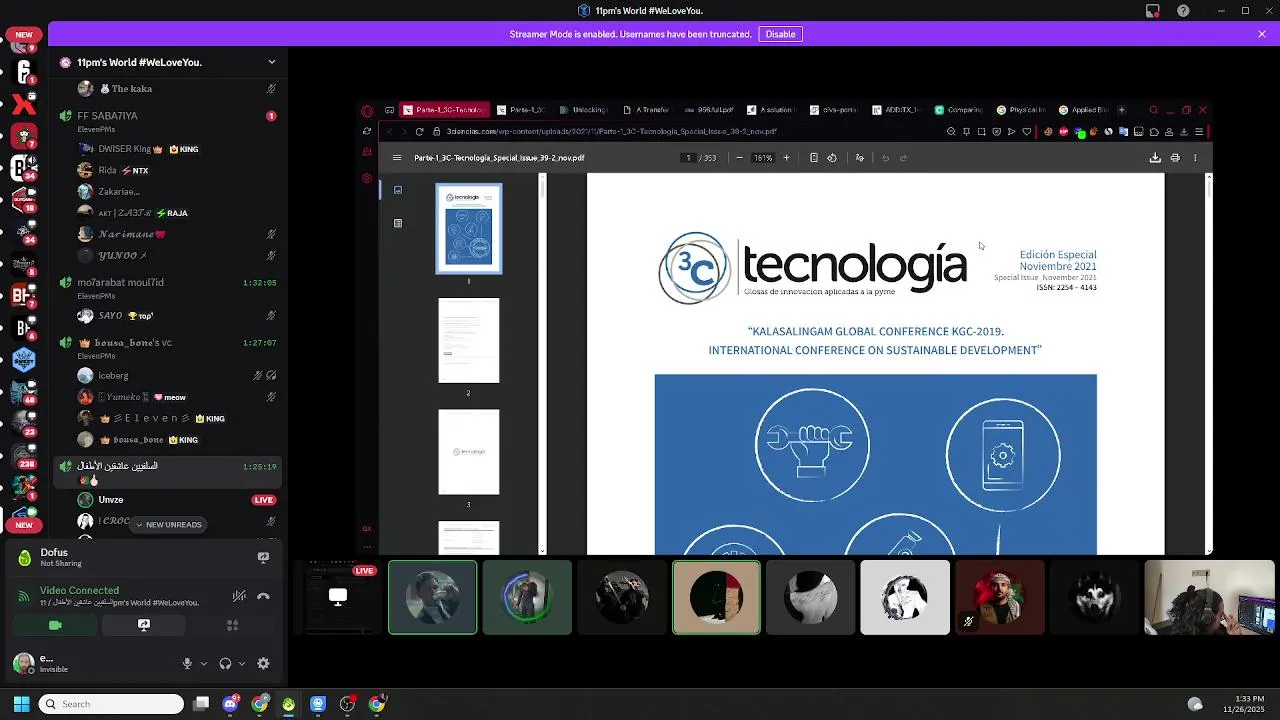1280x720 pixels.
Task: Switch to the Applied browser tab
Action: tap(1083, 110)
